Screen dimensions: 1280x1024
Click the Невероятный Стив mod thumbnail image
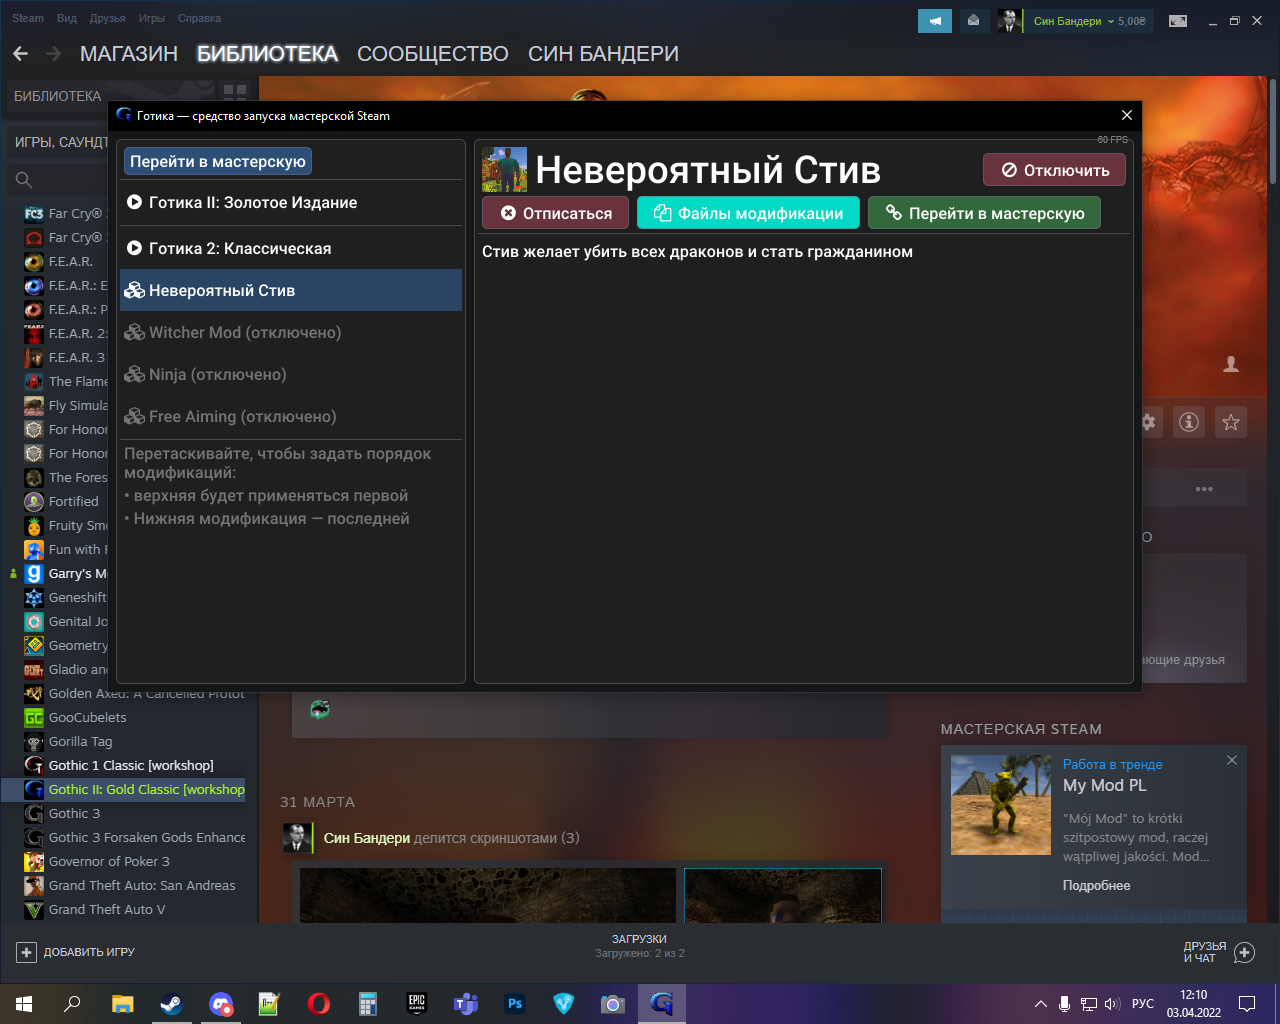(504, 170)
